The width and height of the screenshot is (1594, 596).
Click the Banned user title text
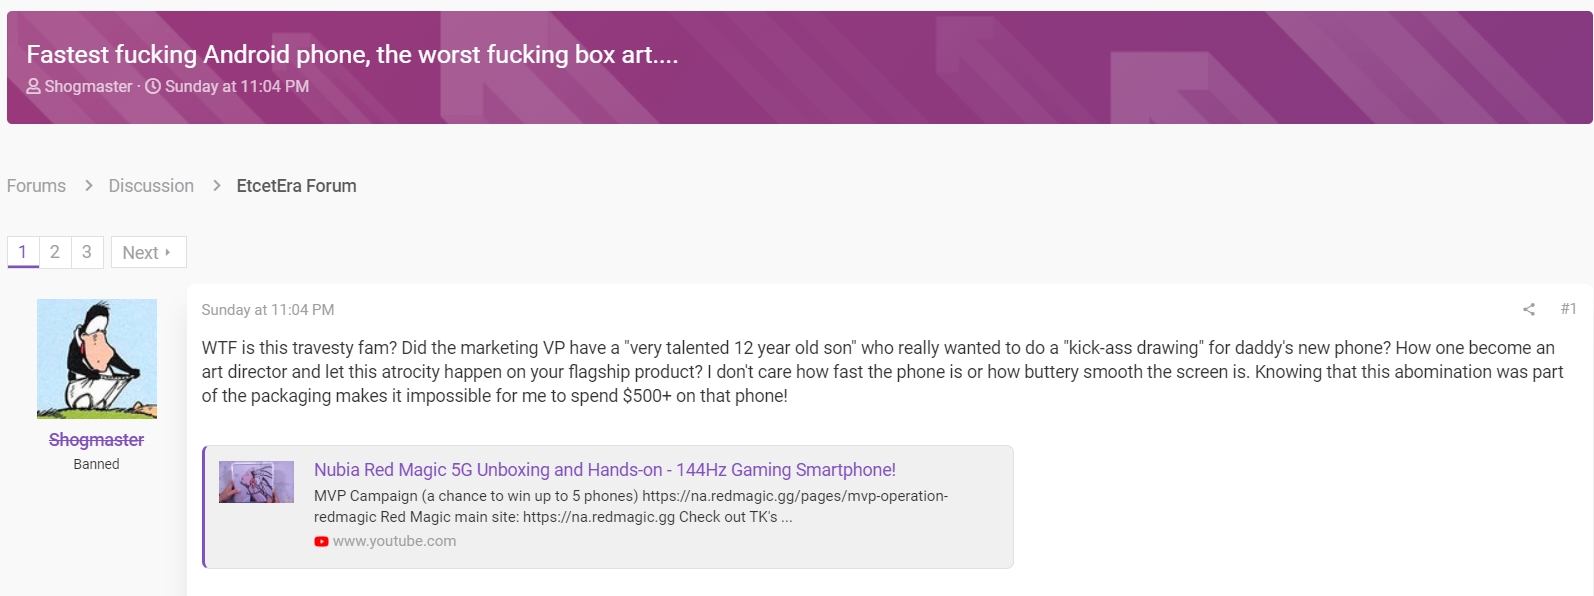(97, 464)
